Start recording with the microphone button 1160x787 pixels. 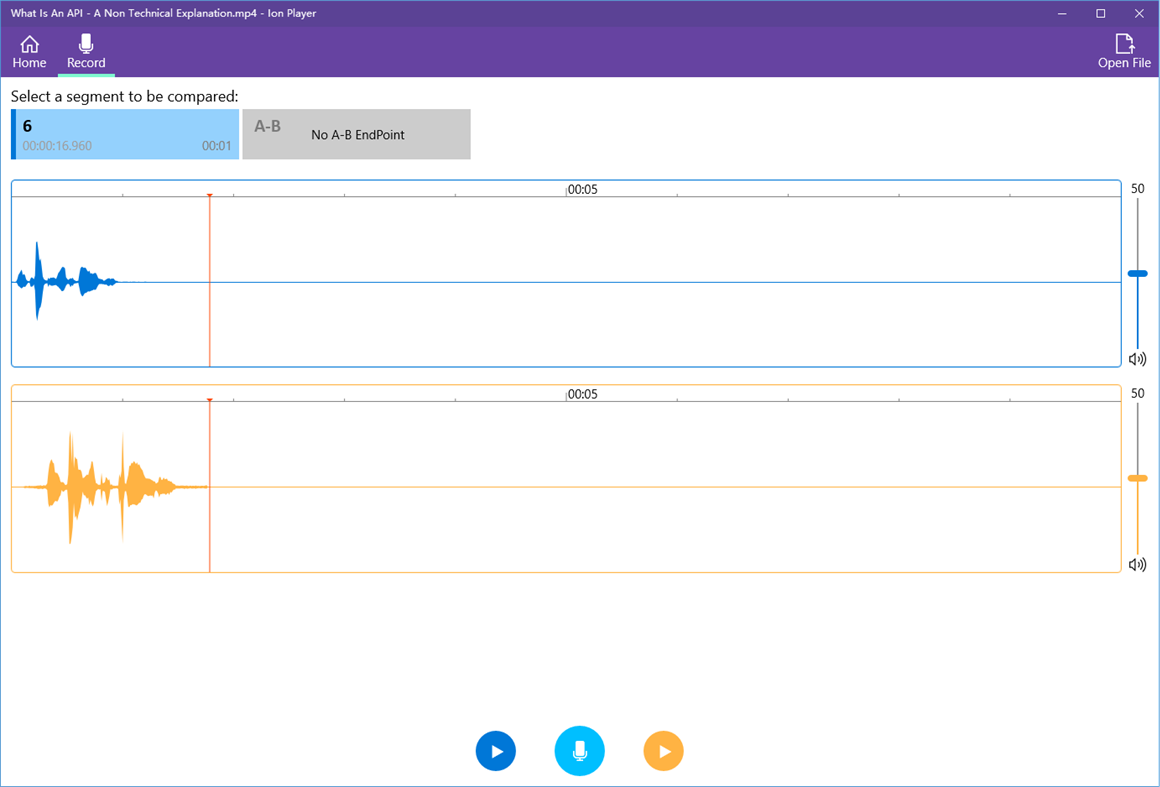(x=580, y=751)
